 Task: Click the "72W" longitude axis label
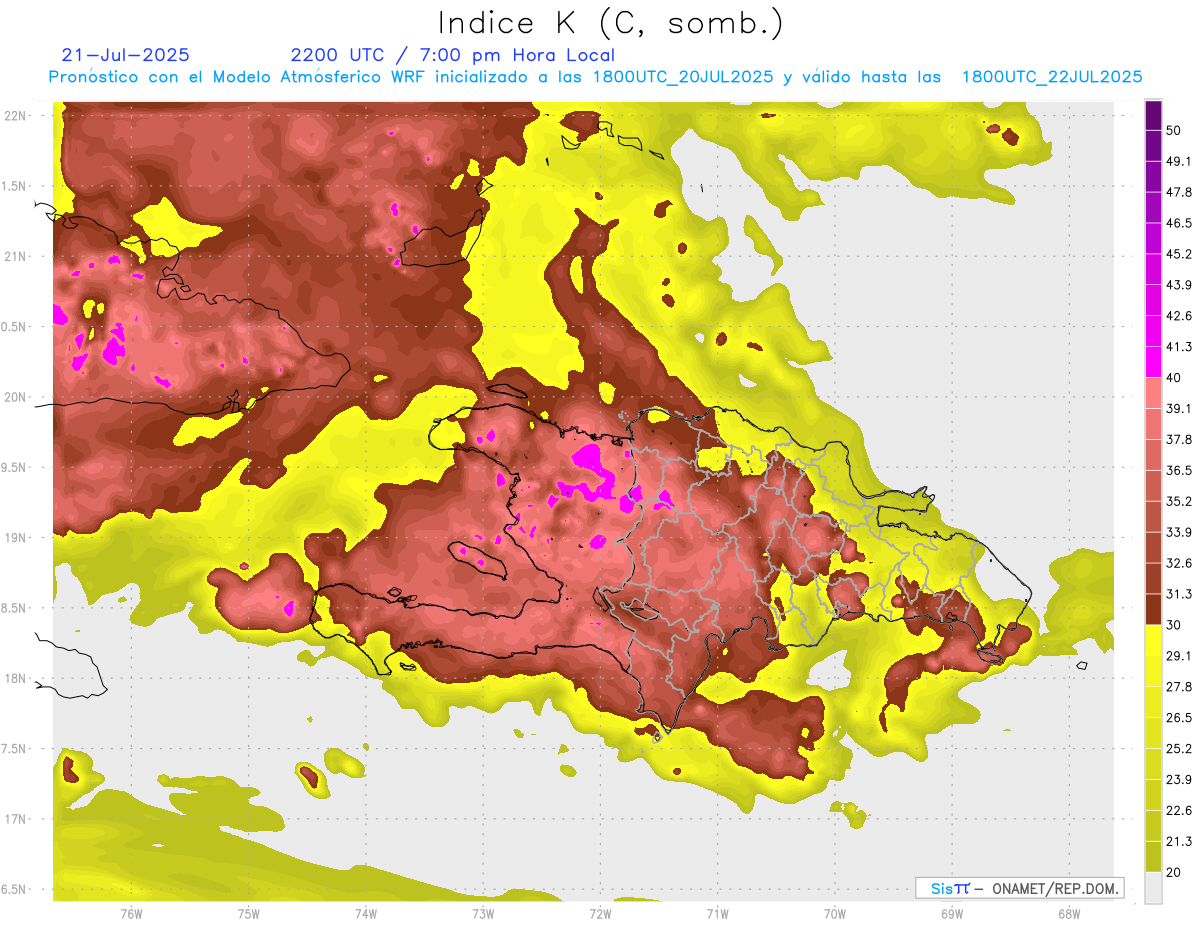point(599,914)
